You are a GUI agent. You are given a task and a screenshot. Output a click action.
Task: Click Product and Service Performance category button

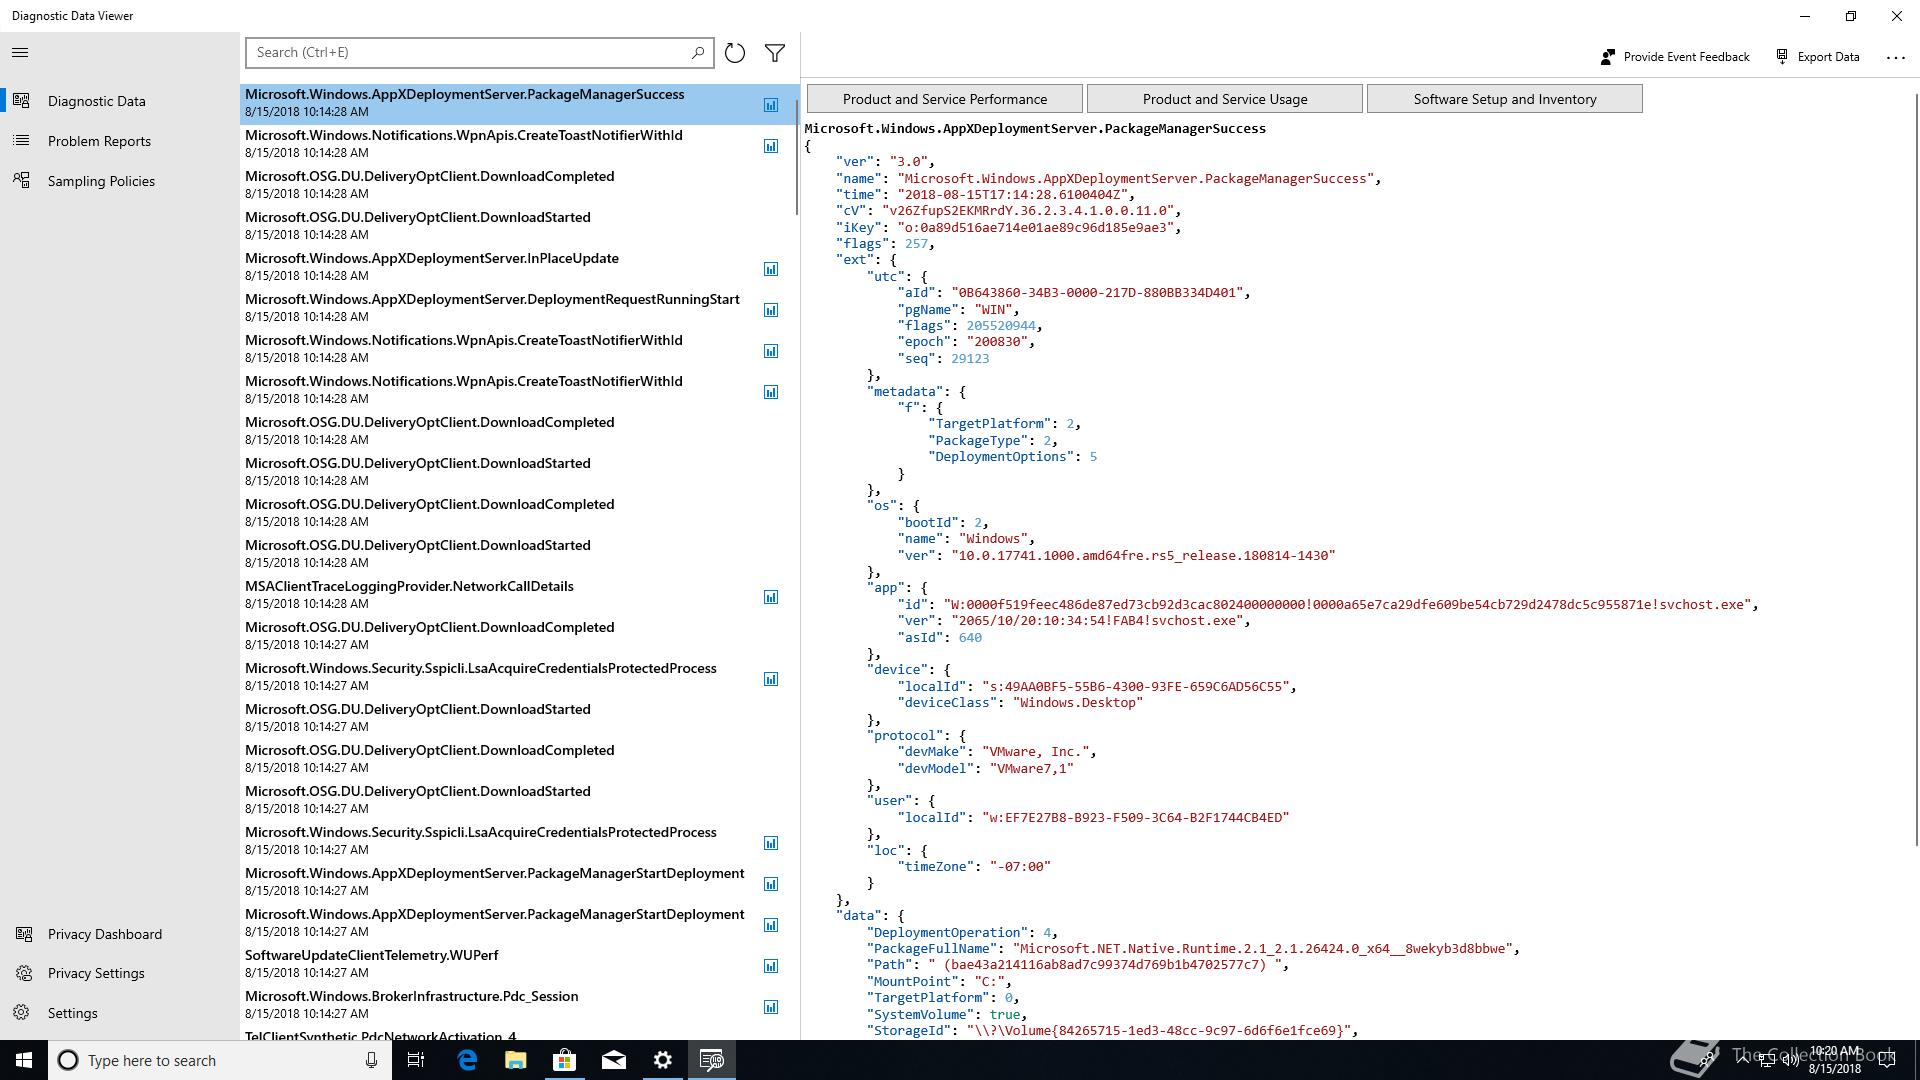[x=945, y=99]
